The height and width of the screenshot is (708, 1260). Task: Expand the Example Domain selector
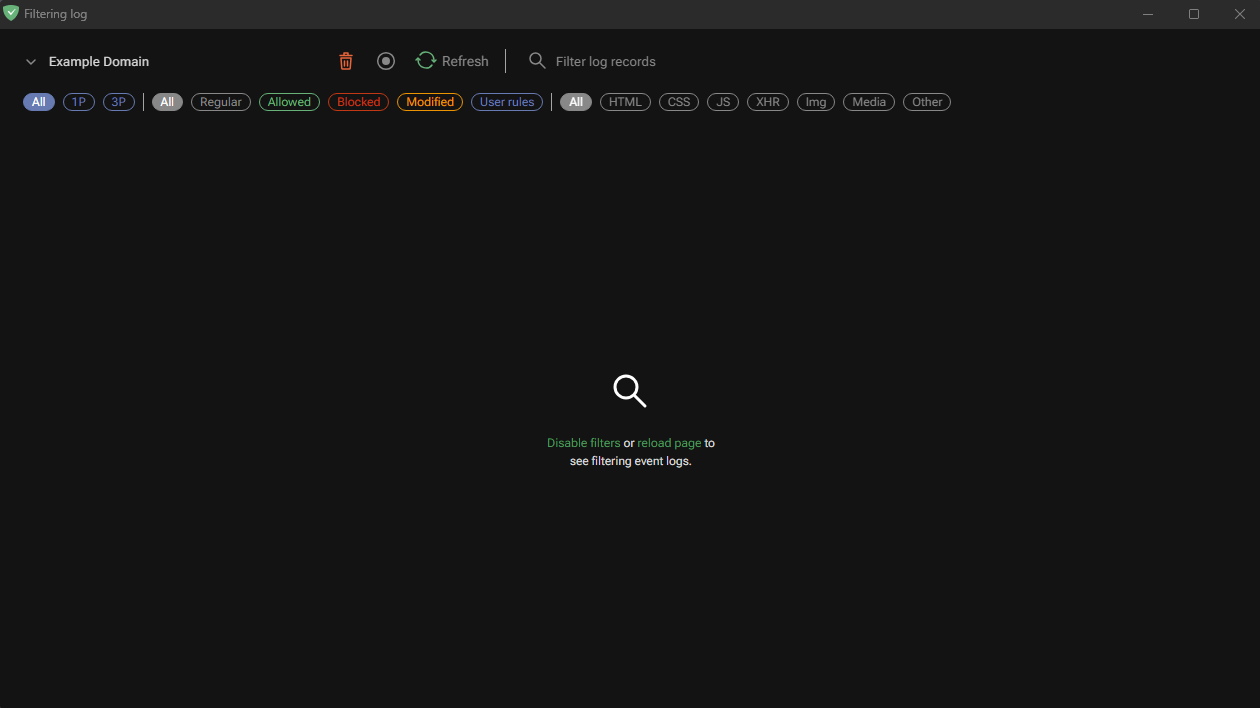(x=31, y=61)
